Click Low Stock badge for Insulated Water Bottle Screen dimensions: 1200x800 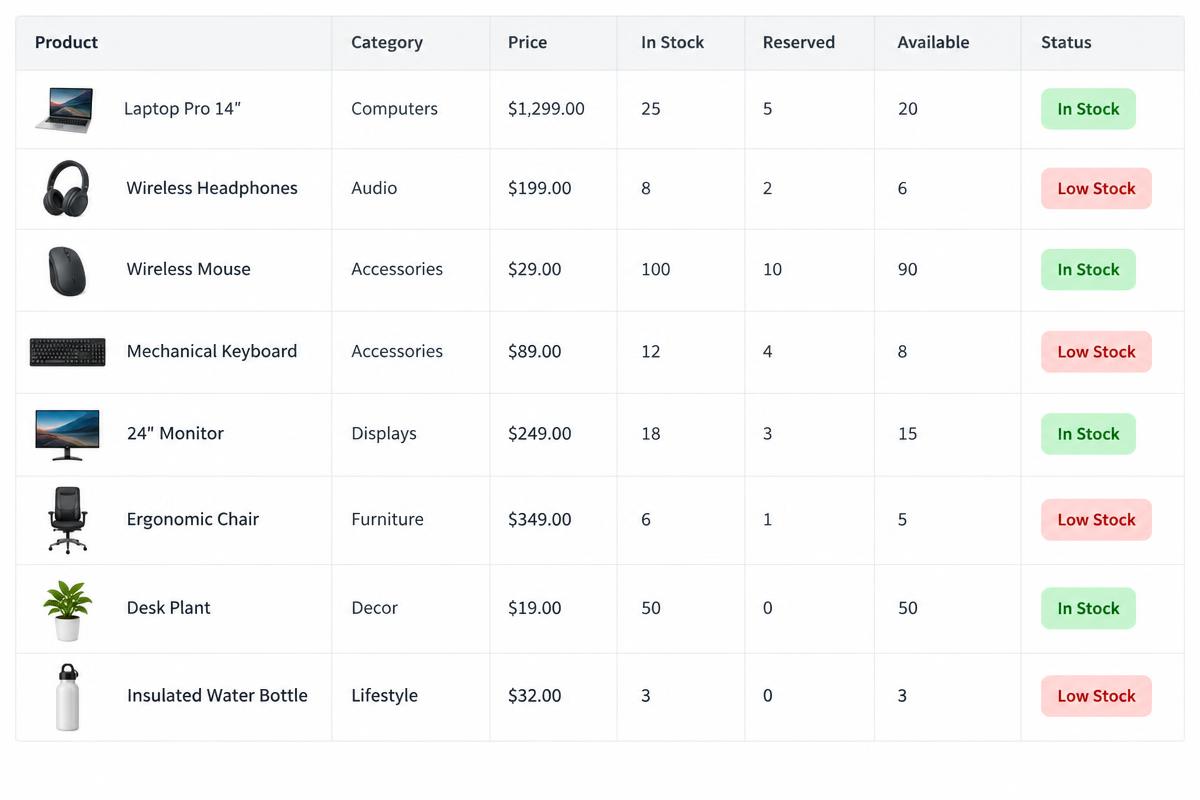pos(1096,696)
